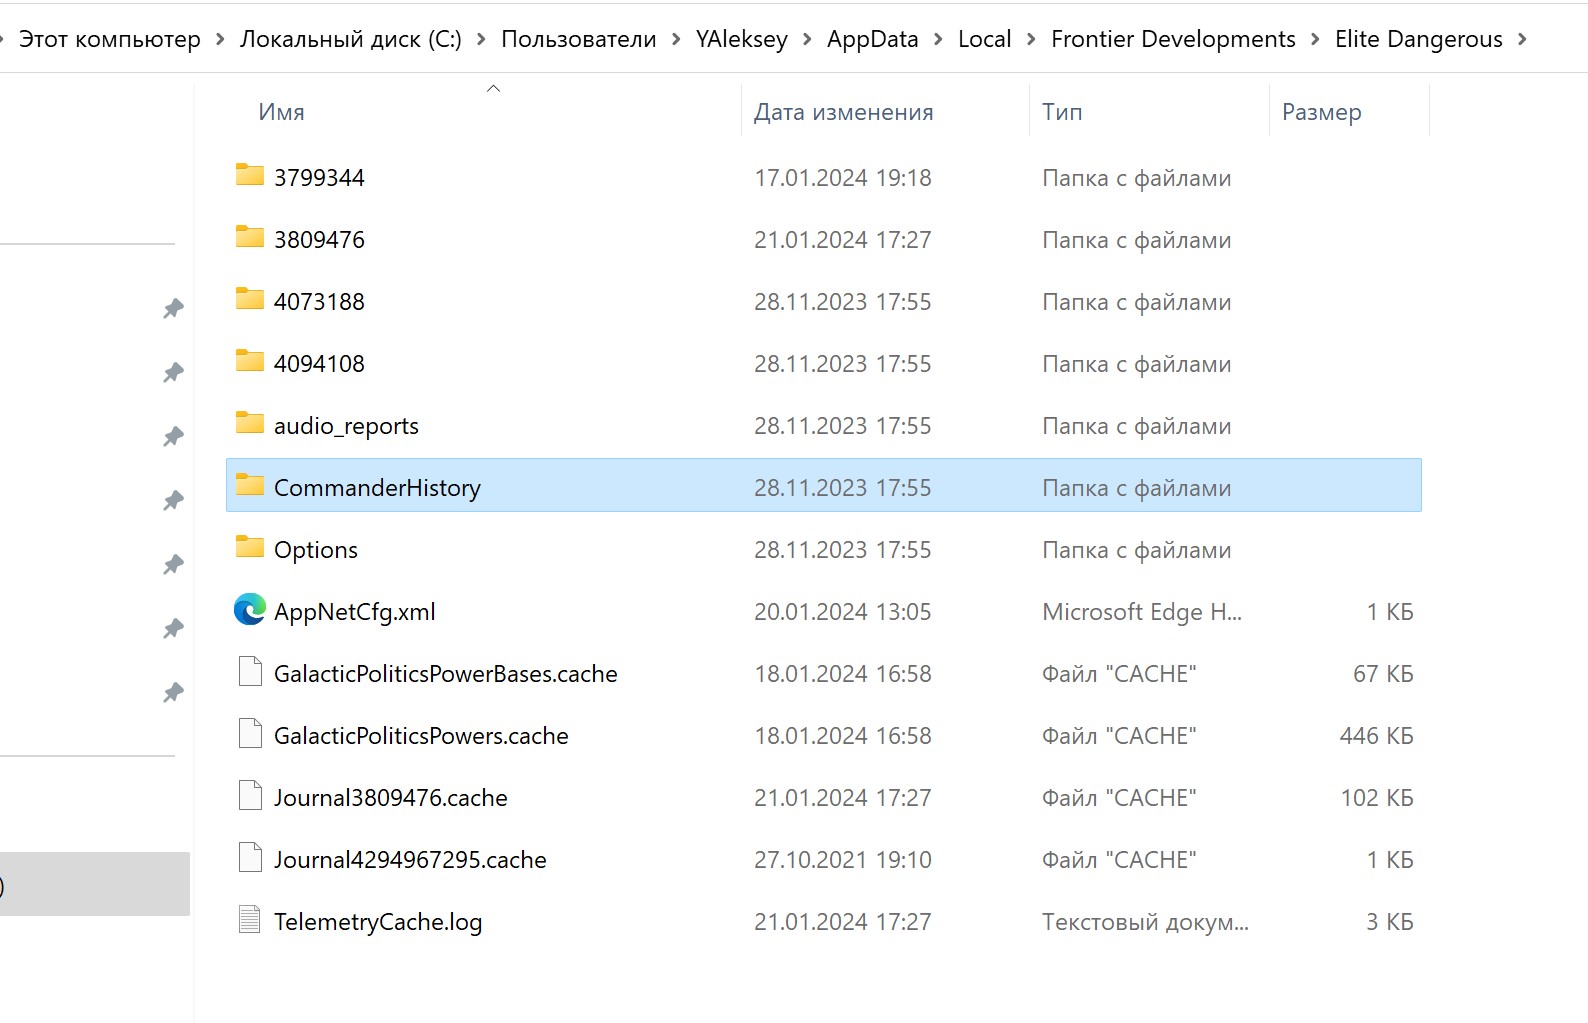This screenshot has width=1588, height=1023.
Task: Click type Microsoft Edge H... cell
Action: [x=1142, y=612]
